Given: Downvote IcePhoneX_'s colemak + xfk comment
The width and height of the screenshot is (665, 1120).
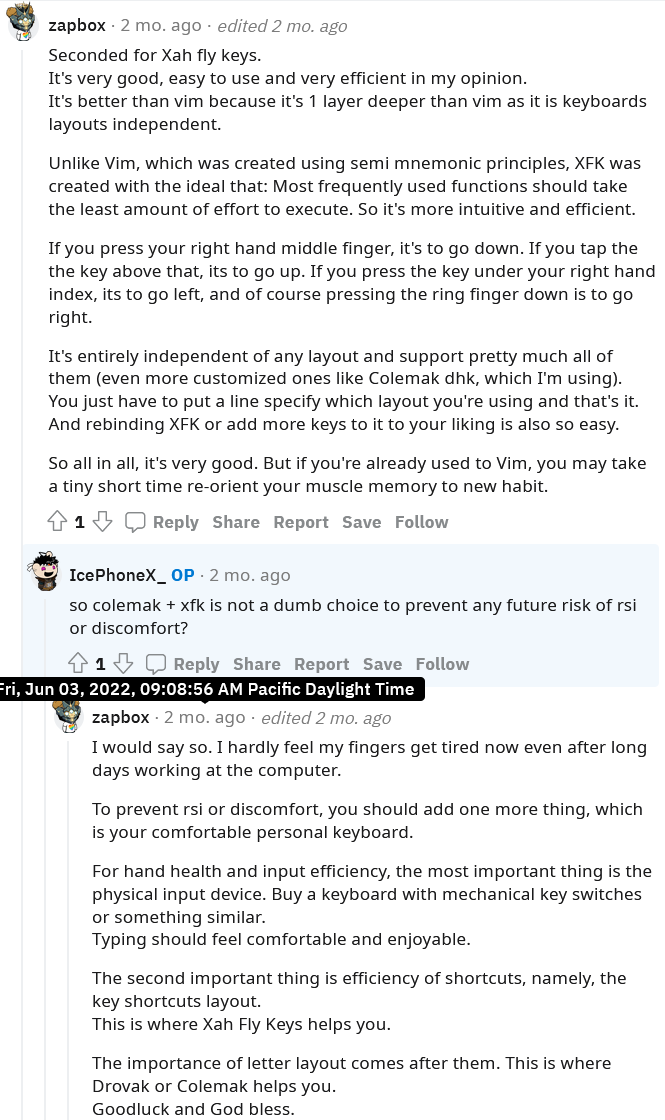Looking at the screenshot, I should click(x=124, y=664).
